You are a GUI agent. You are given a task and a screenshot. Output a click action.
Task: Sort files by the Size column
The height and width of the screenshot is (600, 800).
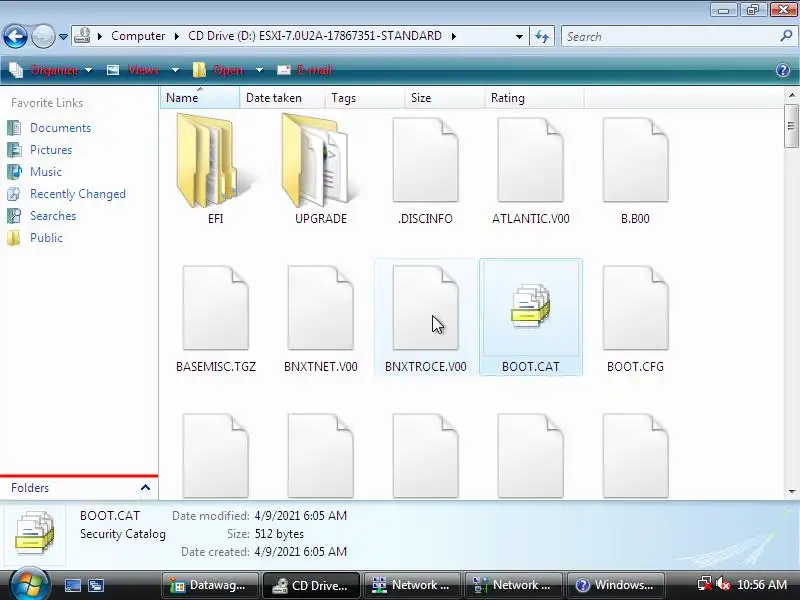pos(444,97)
